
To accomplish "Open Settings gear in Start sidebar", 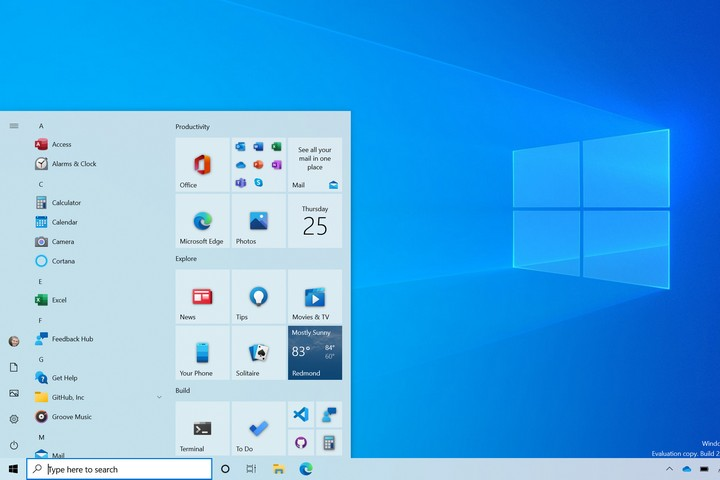I will tap(13, 419).
